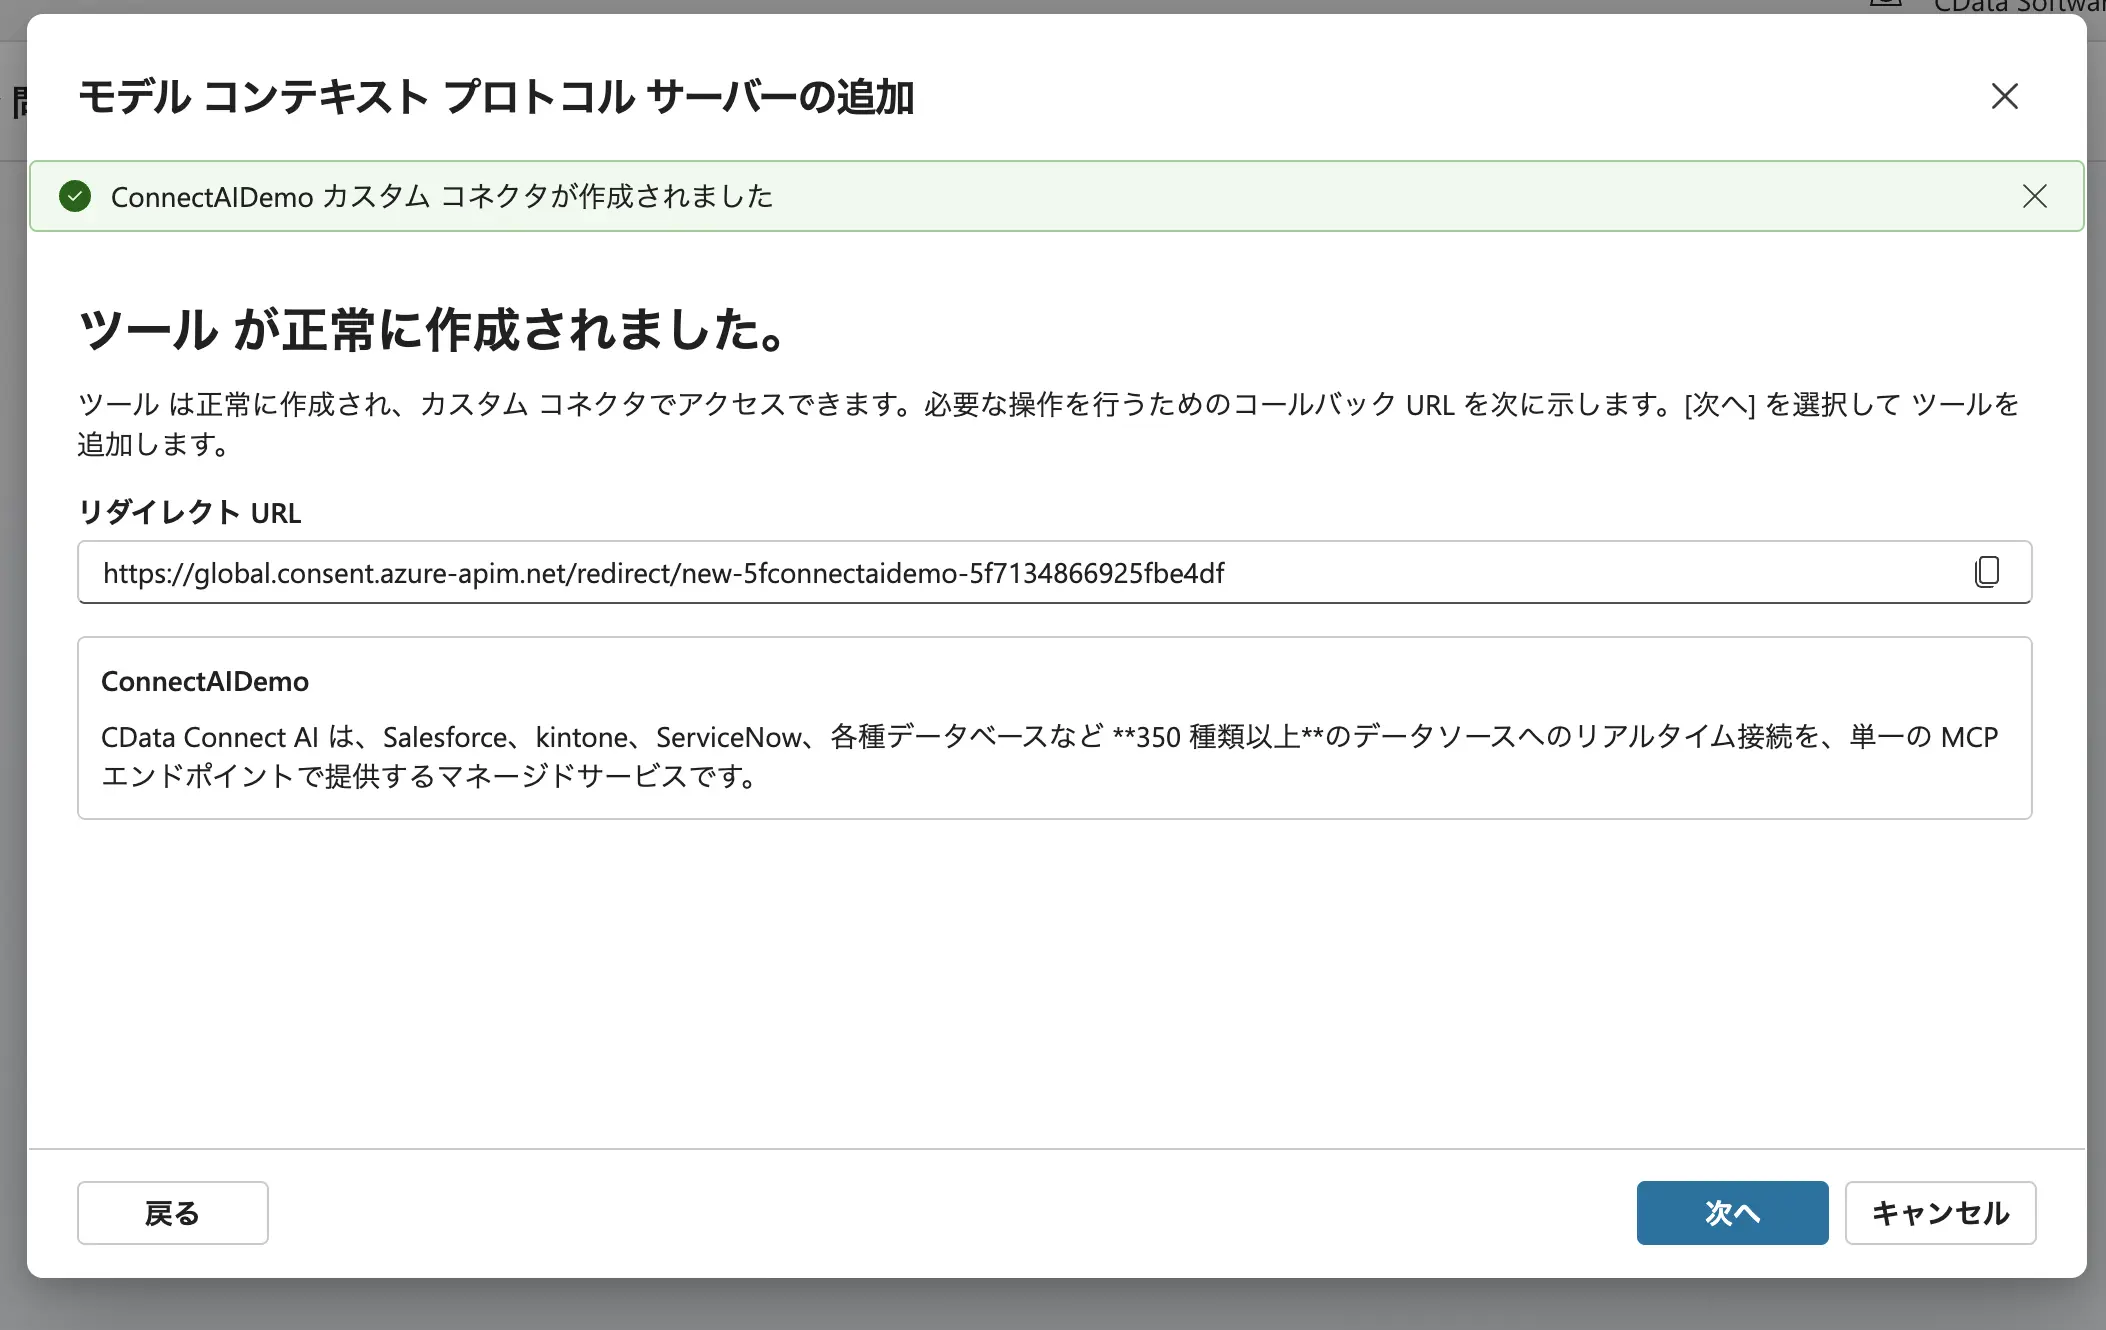Open the ConnectAIDemo connector card
2106x1330 pixels.
pos(1055,727)
